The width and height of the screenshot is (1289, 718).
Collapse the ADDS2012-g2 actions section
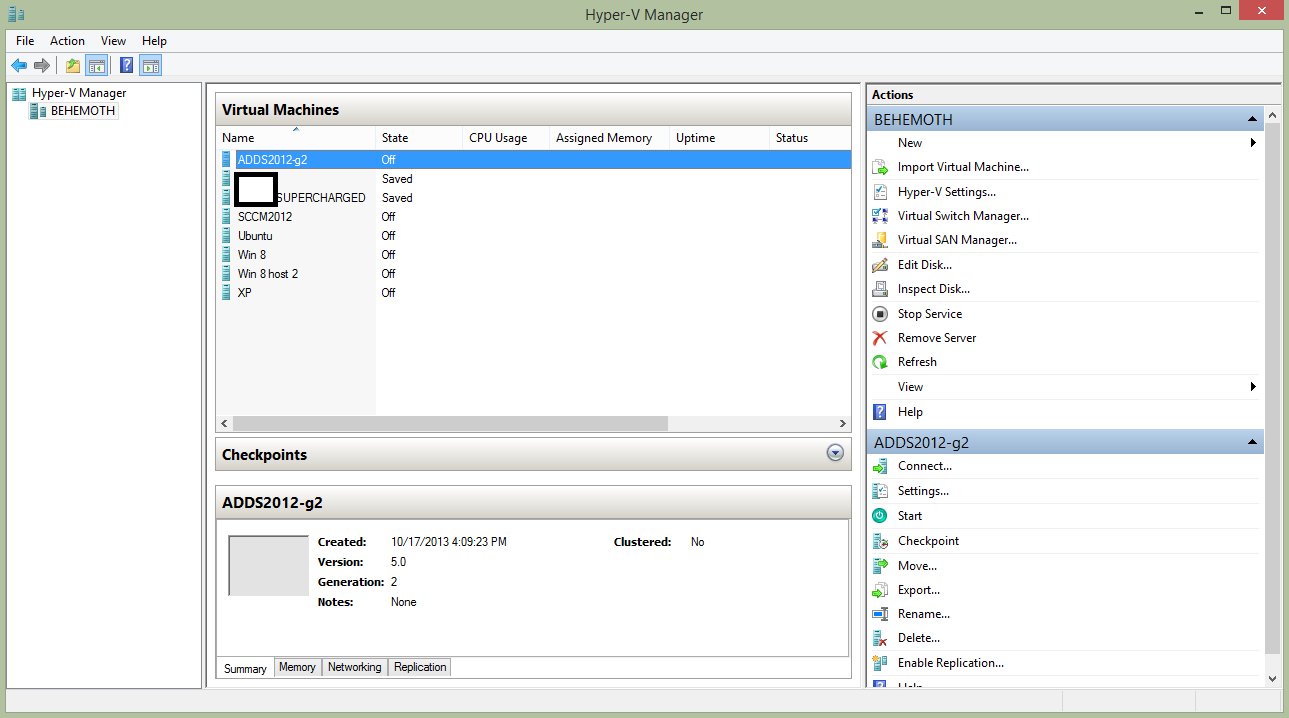coord(1252,442)
